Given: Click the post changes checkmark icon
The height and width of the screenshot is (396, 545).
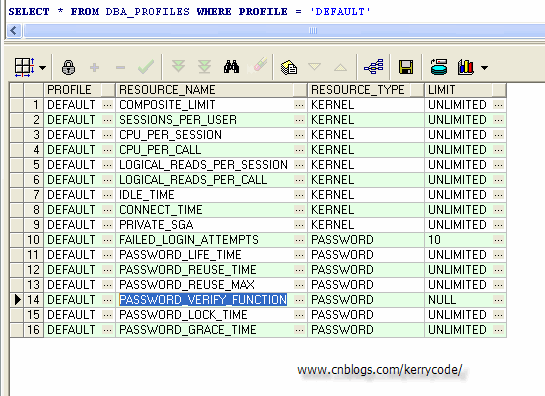Looking at the screenshot, I should 146,67.
